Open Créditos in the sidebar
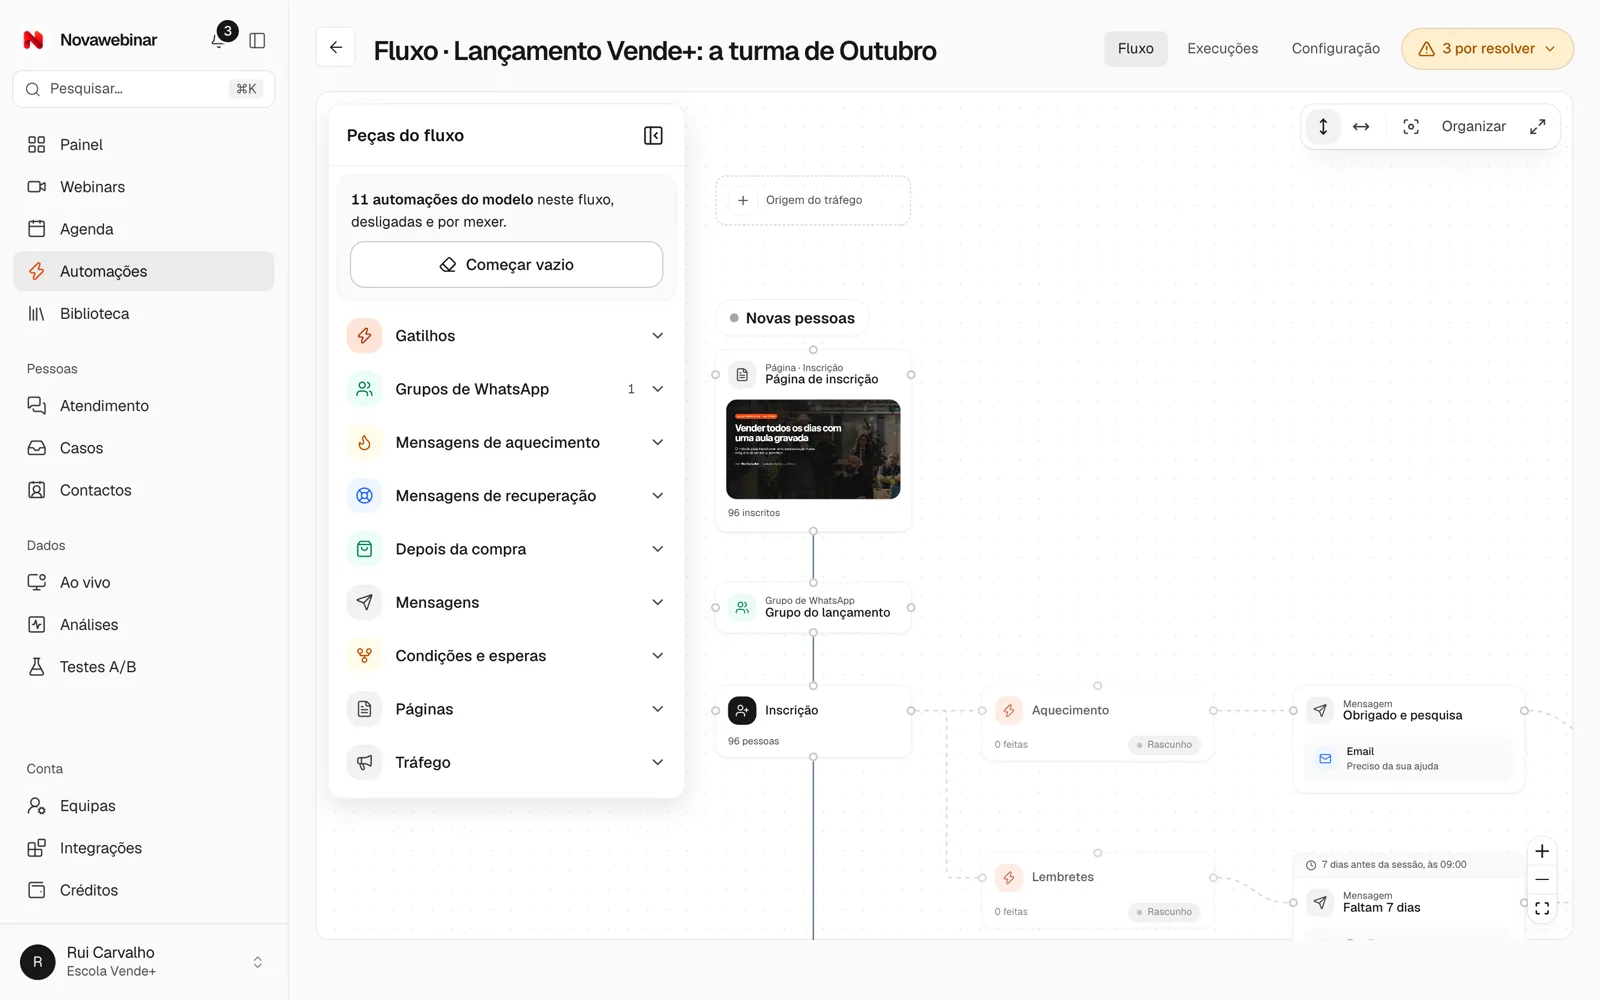This screenshot has height=1000, width=1600. tap(144, 890)
